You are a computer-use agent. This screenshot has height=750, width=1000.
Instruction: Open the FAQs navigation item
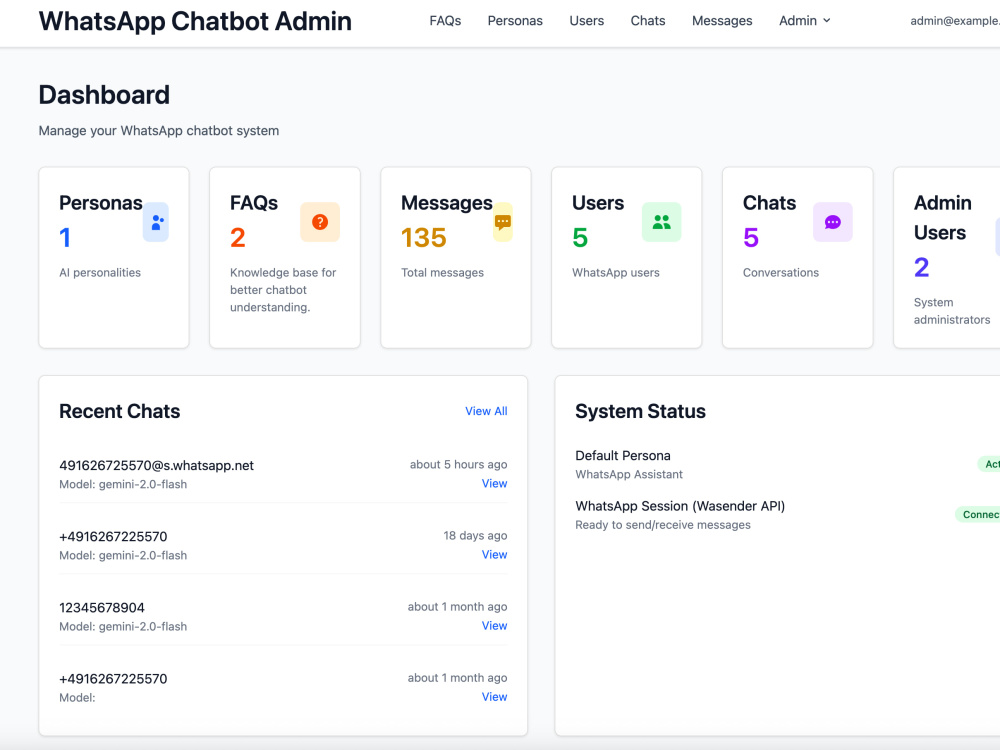point(445,20)
